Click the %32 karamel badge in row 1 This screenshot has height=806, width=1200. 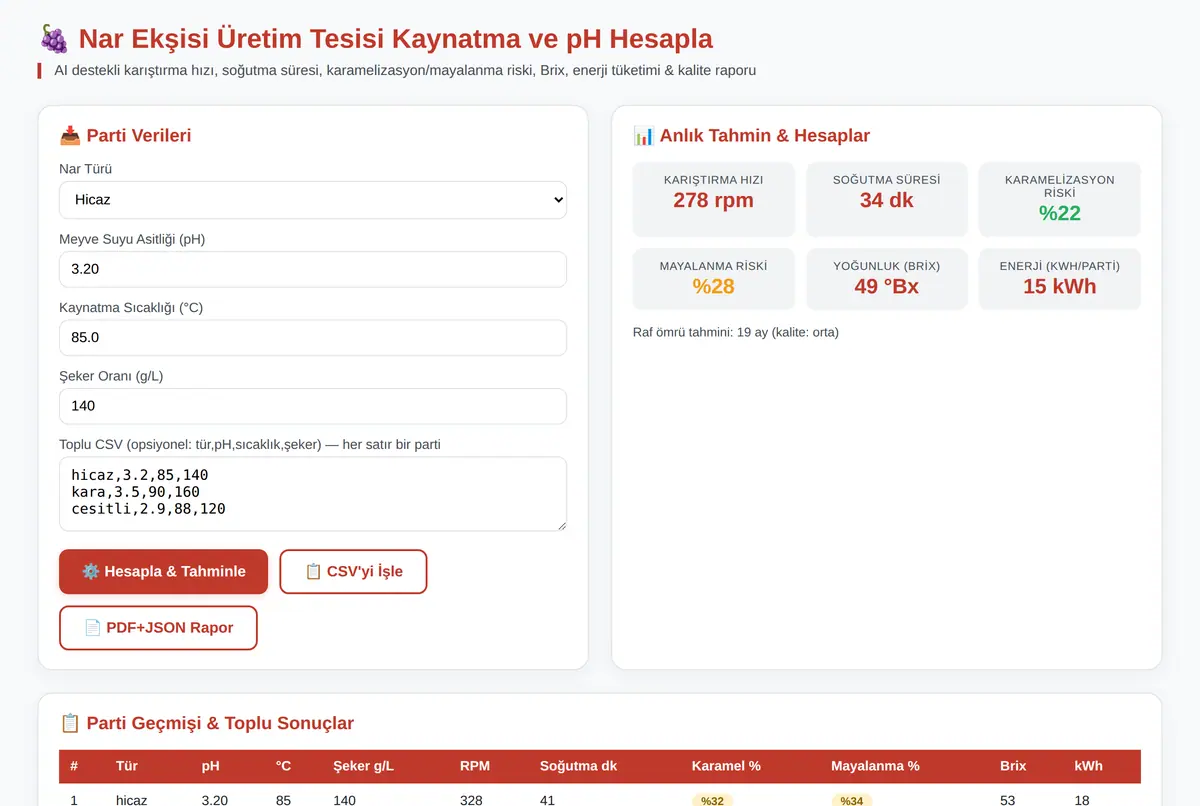pyautogui.click(x=712, y=801)
